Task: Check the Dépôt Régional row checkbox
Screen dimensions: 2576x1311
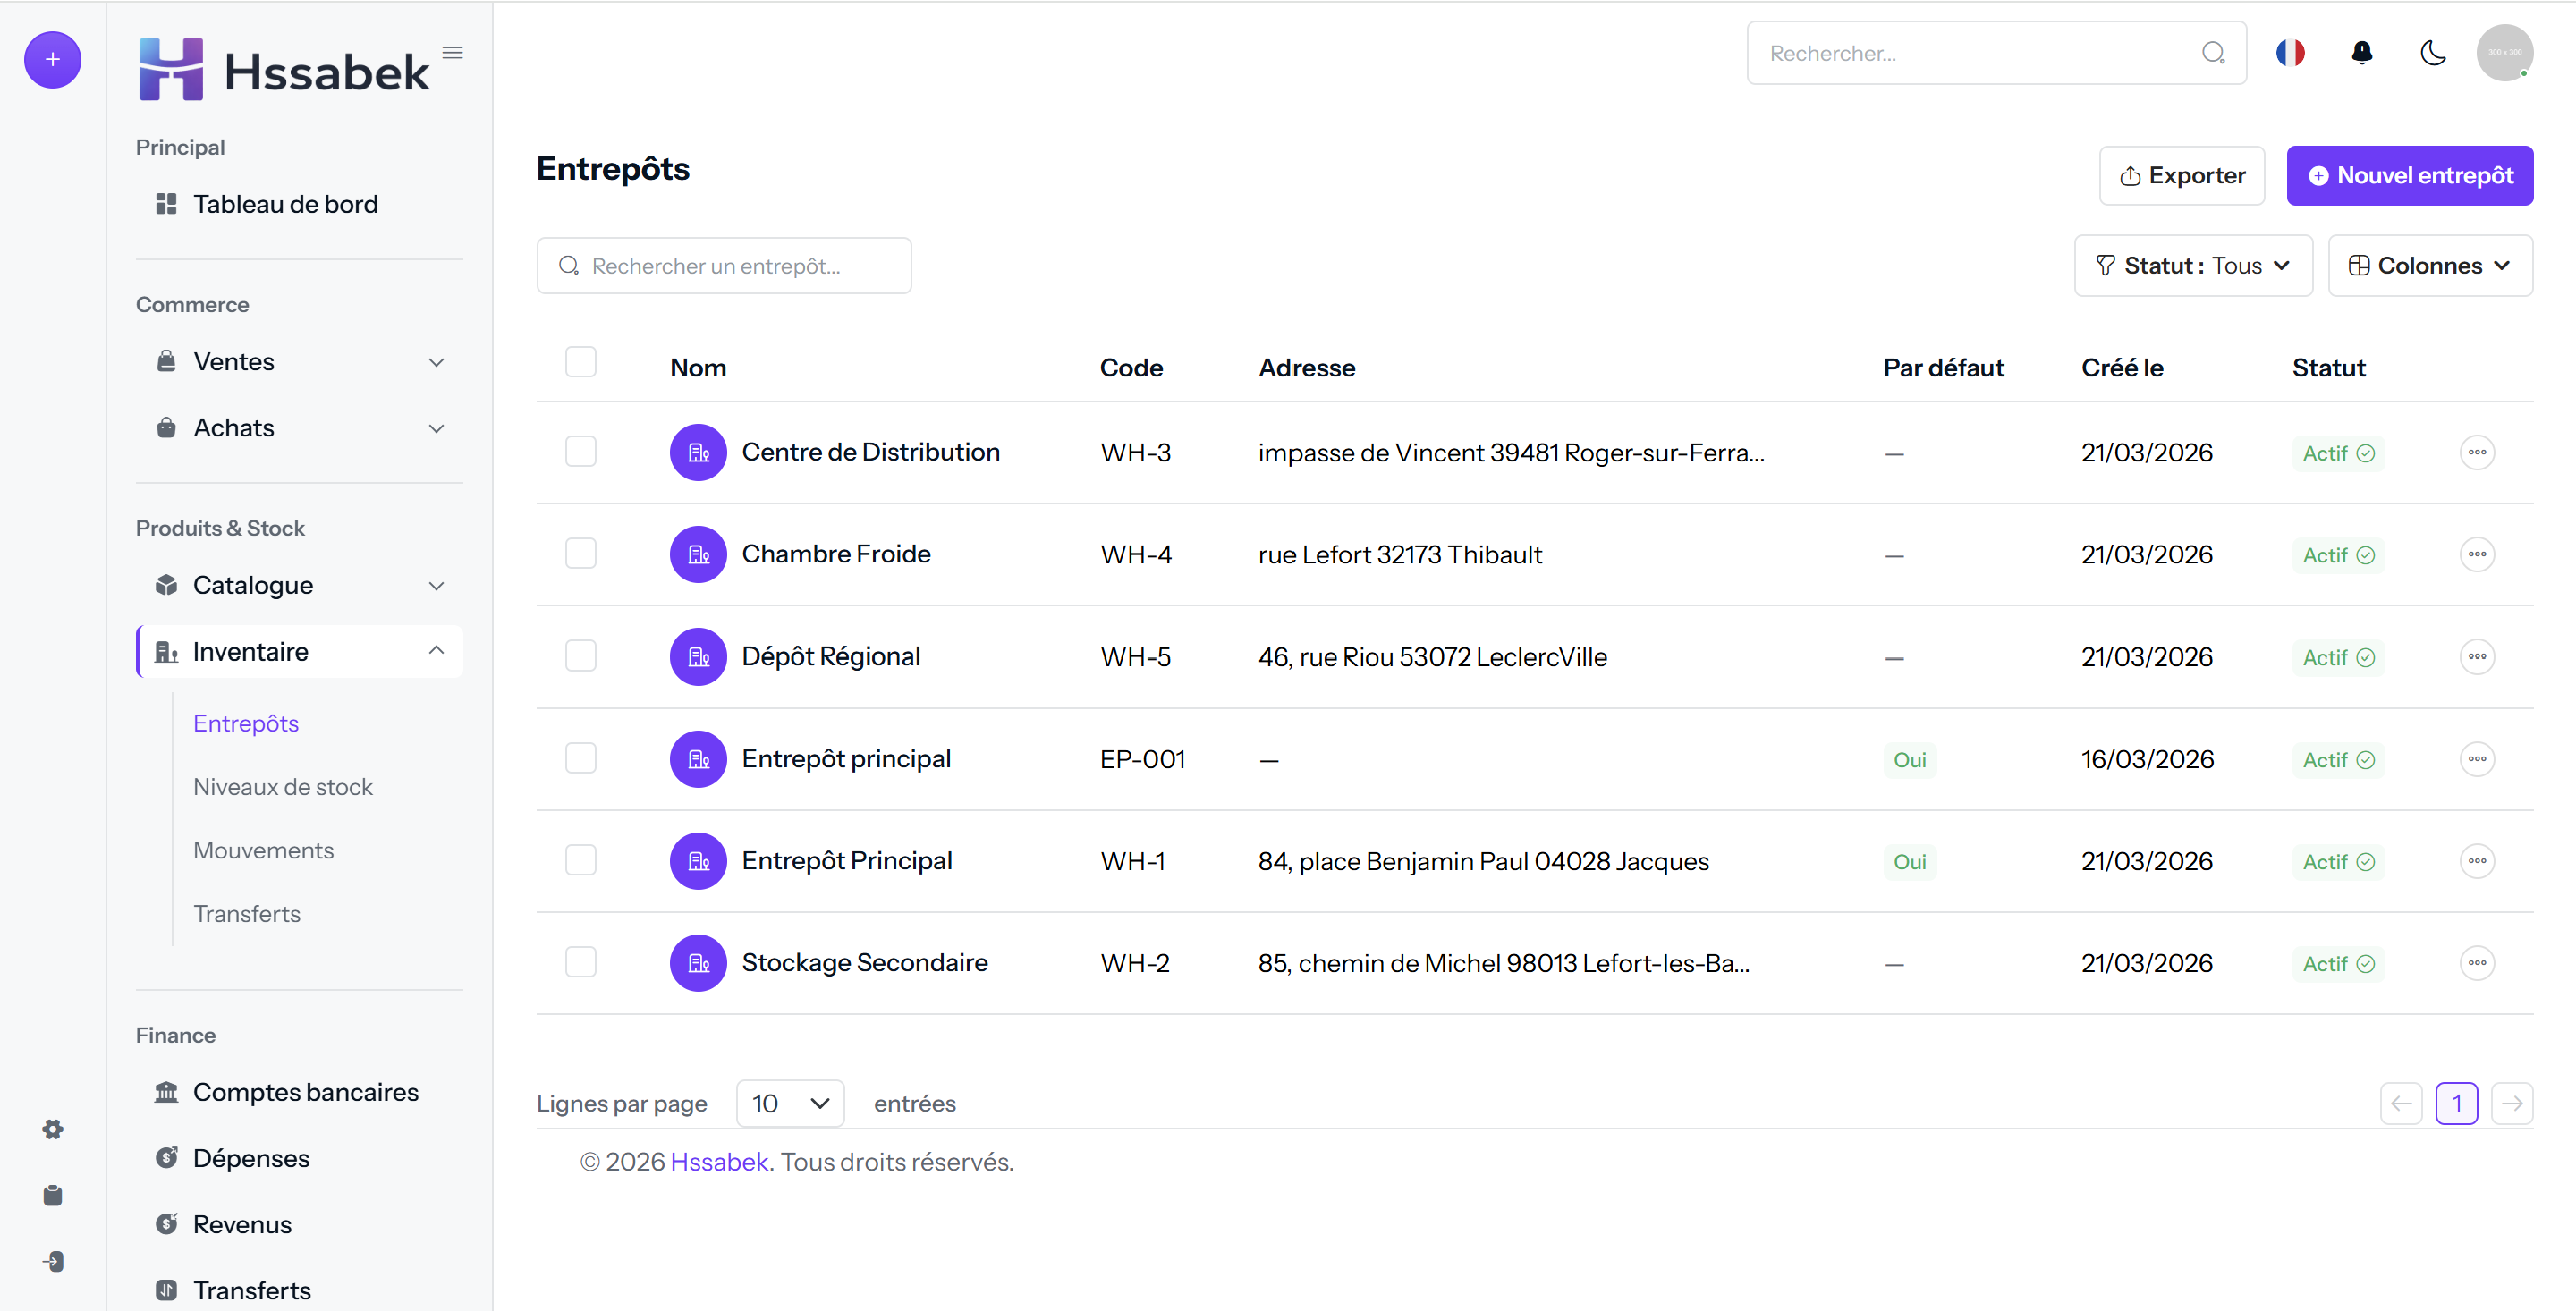Action: point(581,656)
